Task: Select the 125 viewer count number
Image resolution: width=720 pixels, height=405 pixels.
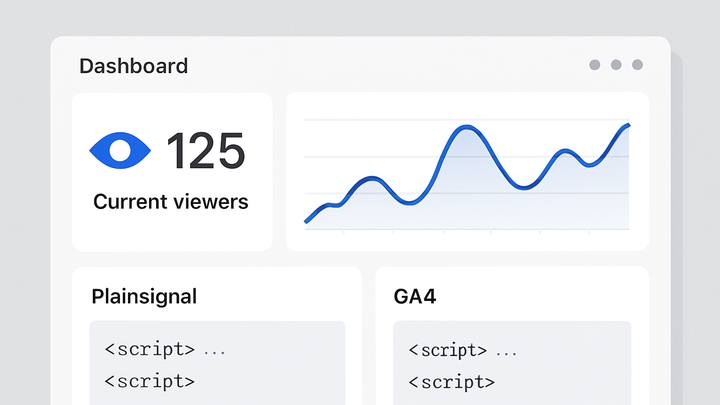Action: pos(205,151)
